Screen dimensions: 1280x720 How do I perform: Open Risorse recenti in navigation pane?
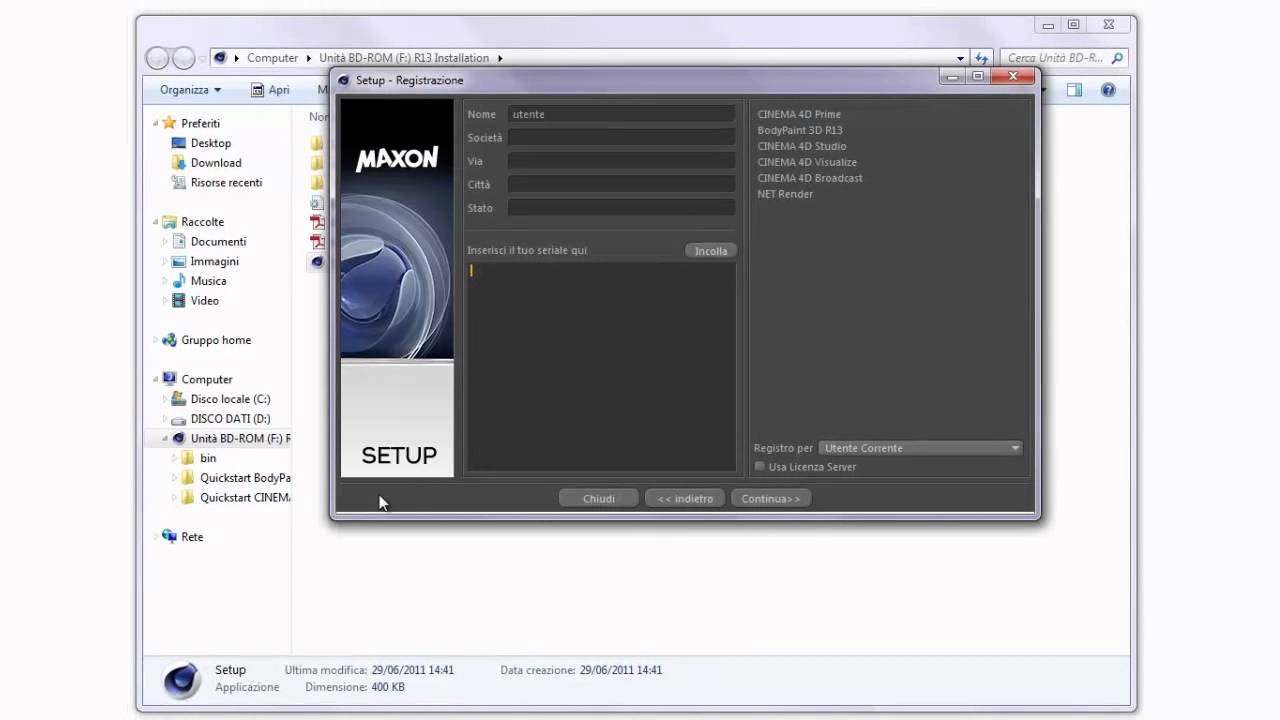click(226, 183)
